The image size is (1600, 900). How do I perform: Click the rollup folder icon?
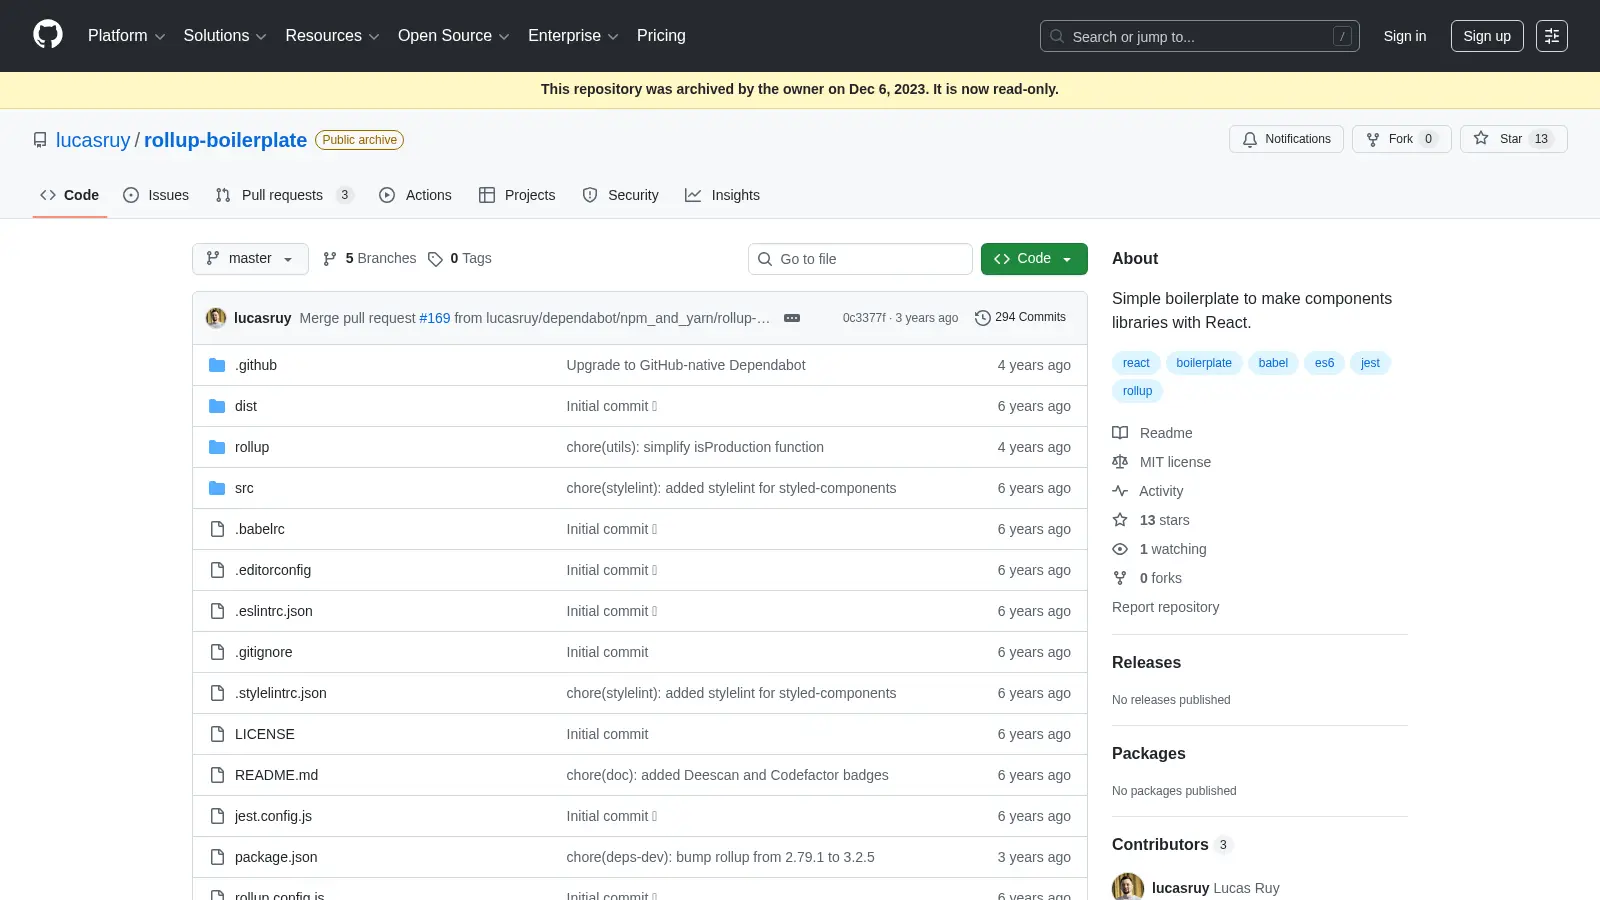217,447
